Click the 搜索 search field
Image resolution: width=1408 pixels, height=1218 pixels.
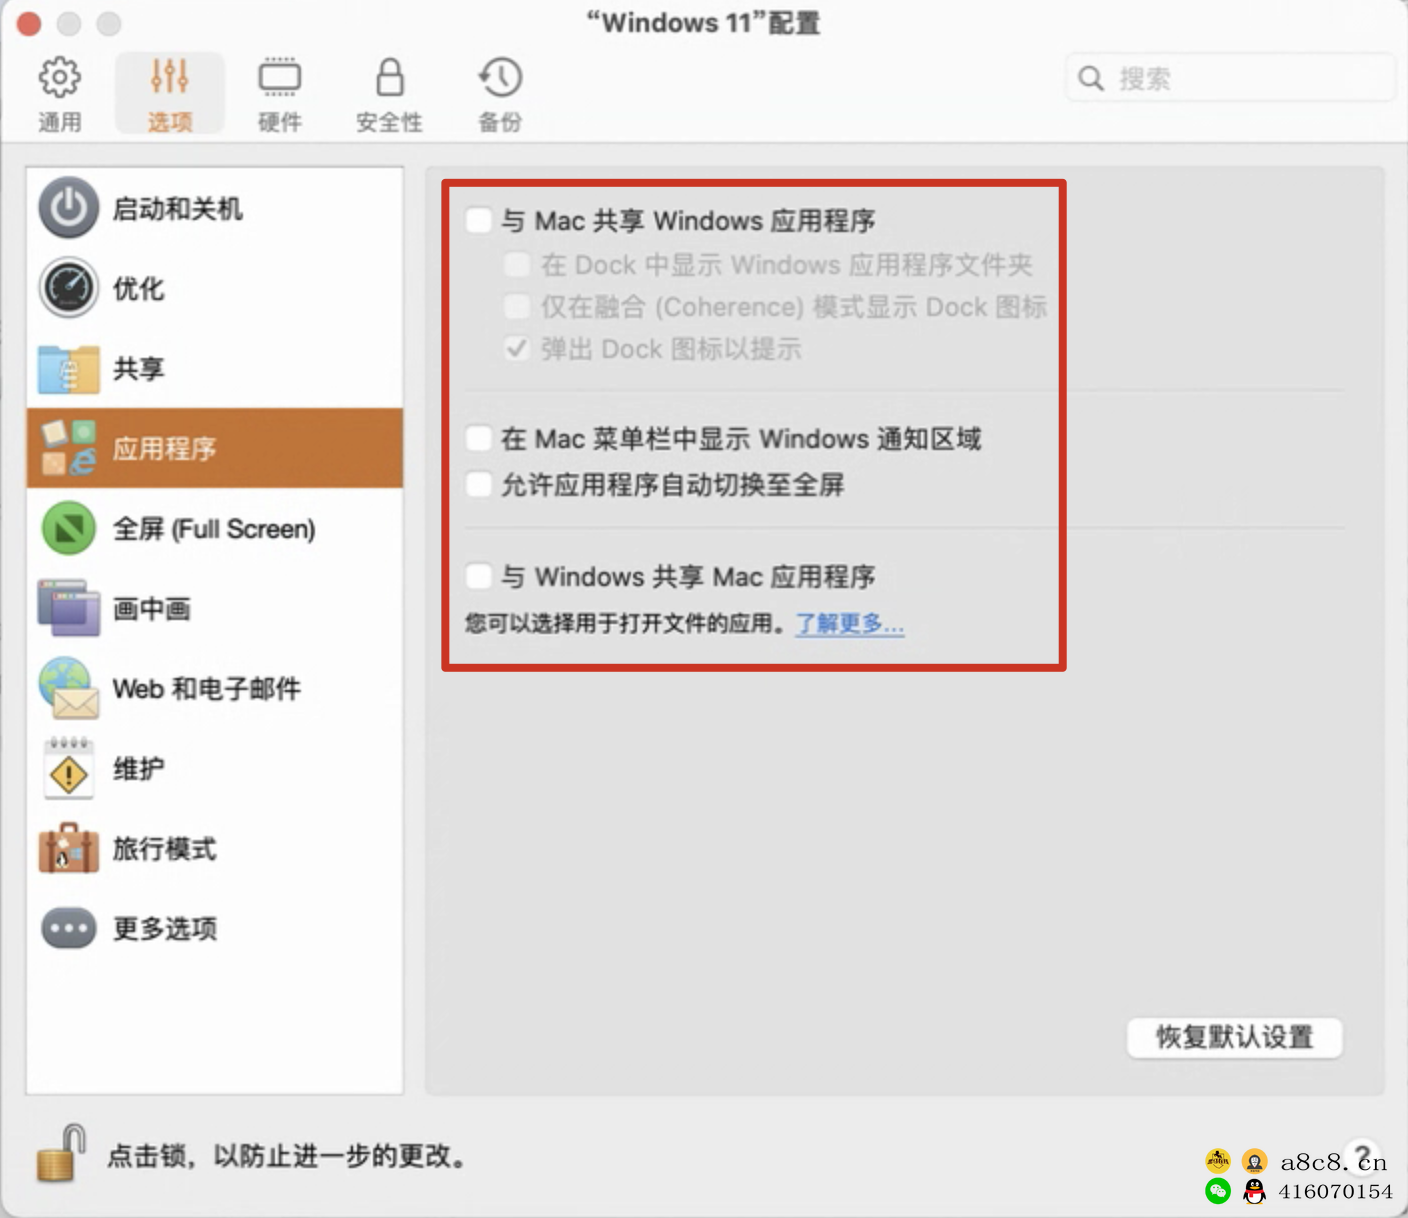coord(1230,78)
